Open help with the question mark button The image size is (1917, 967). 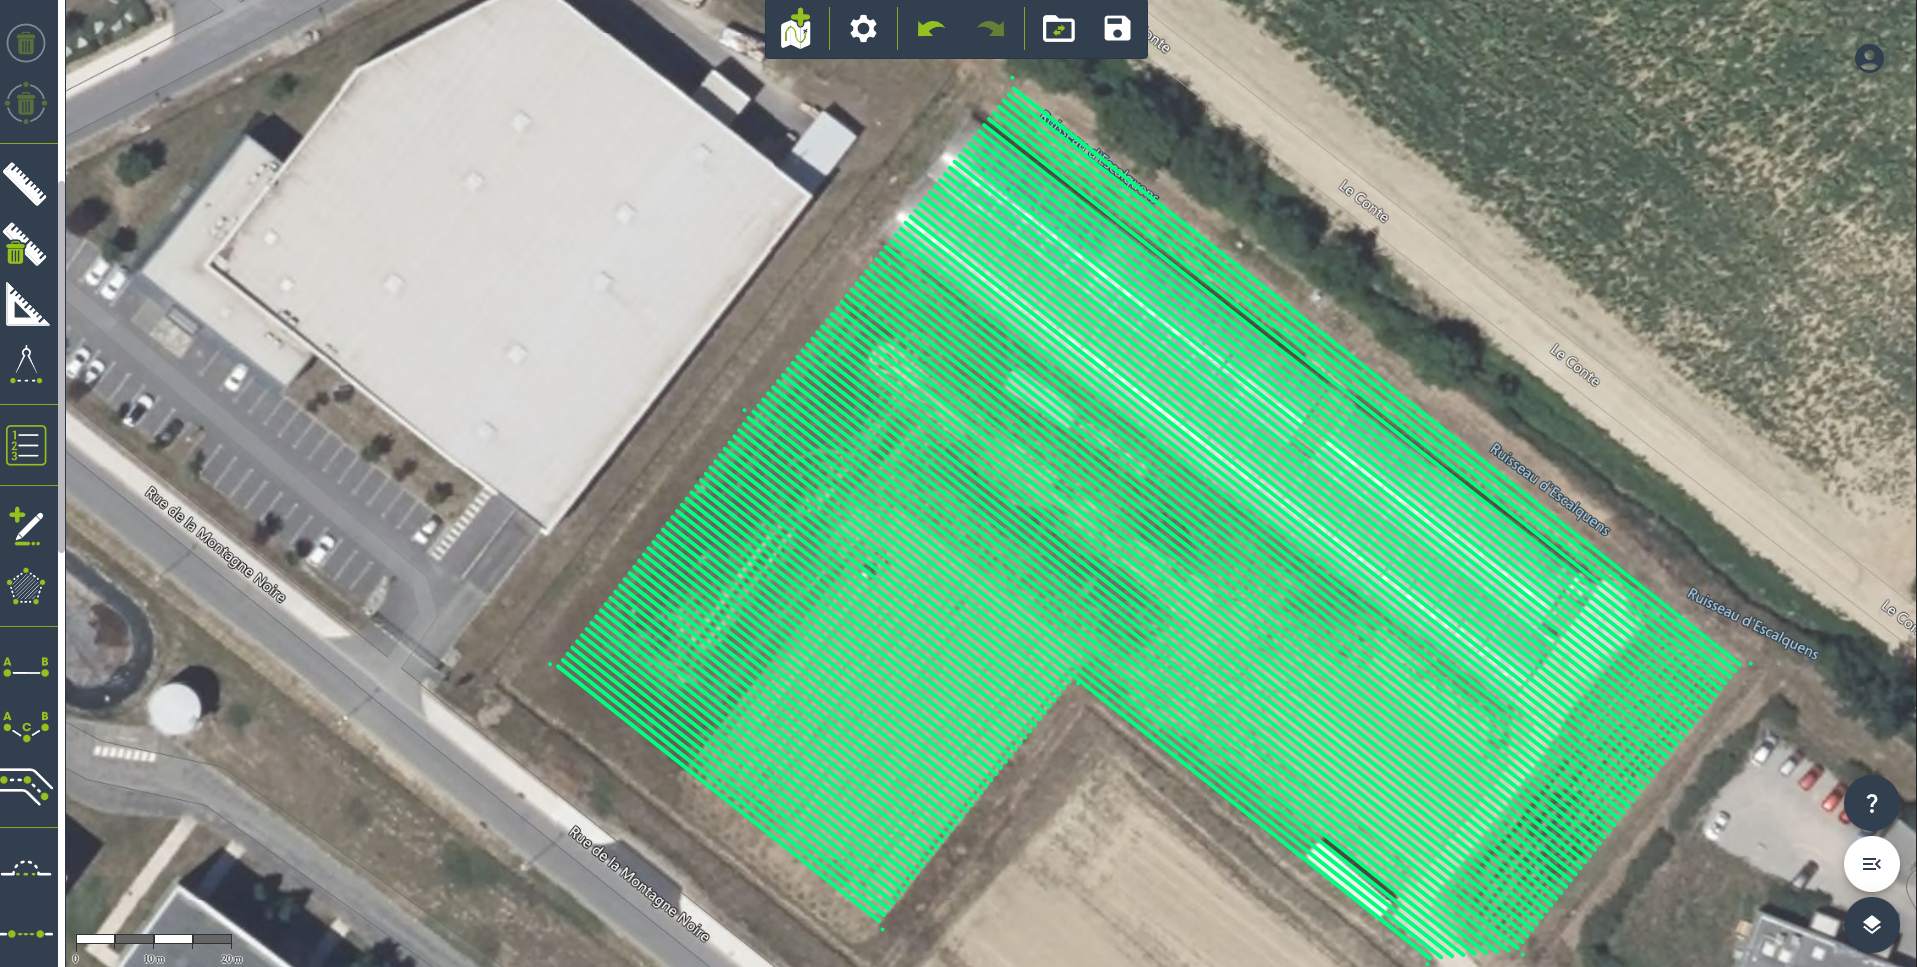click(1871, 804)
